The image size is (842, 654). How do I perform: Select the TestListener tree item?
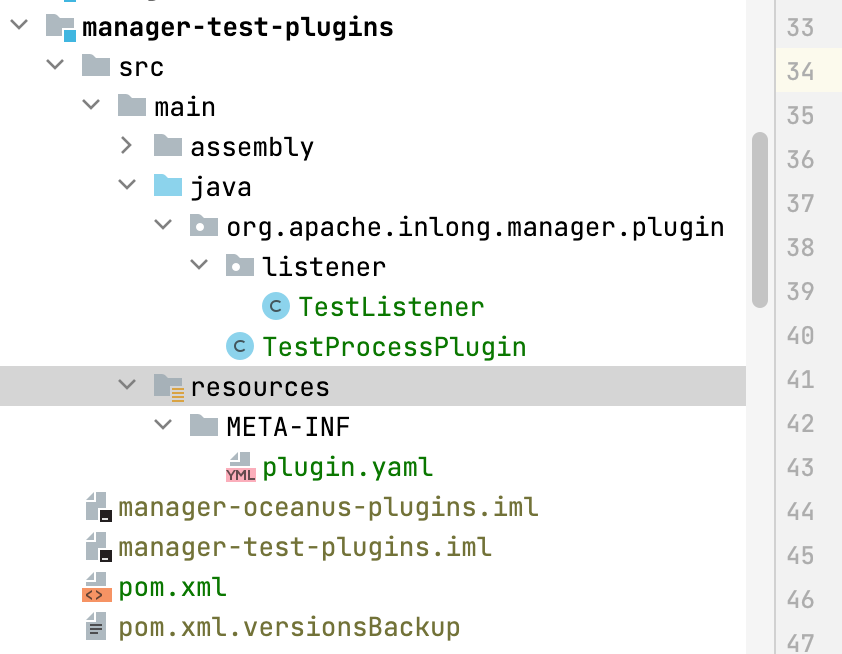pos(390,306)
